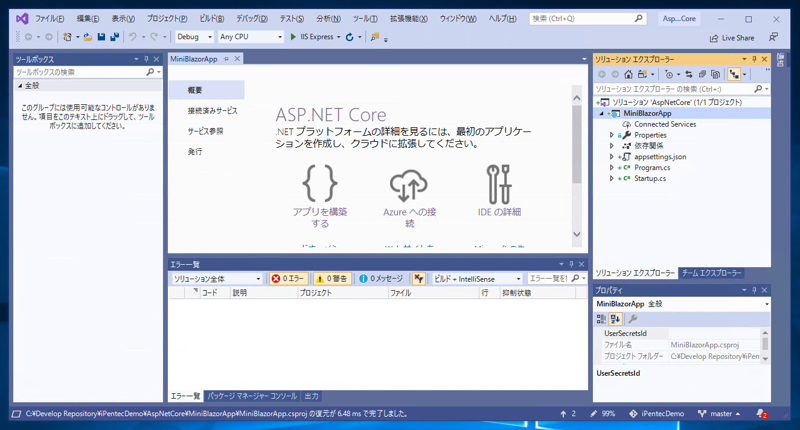Click the Redo arrow icon

point(154,37)
